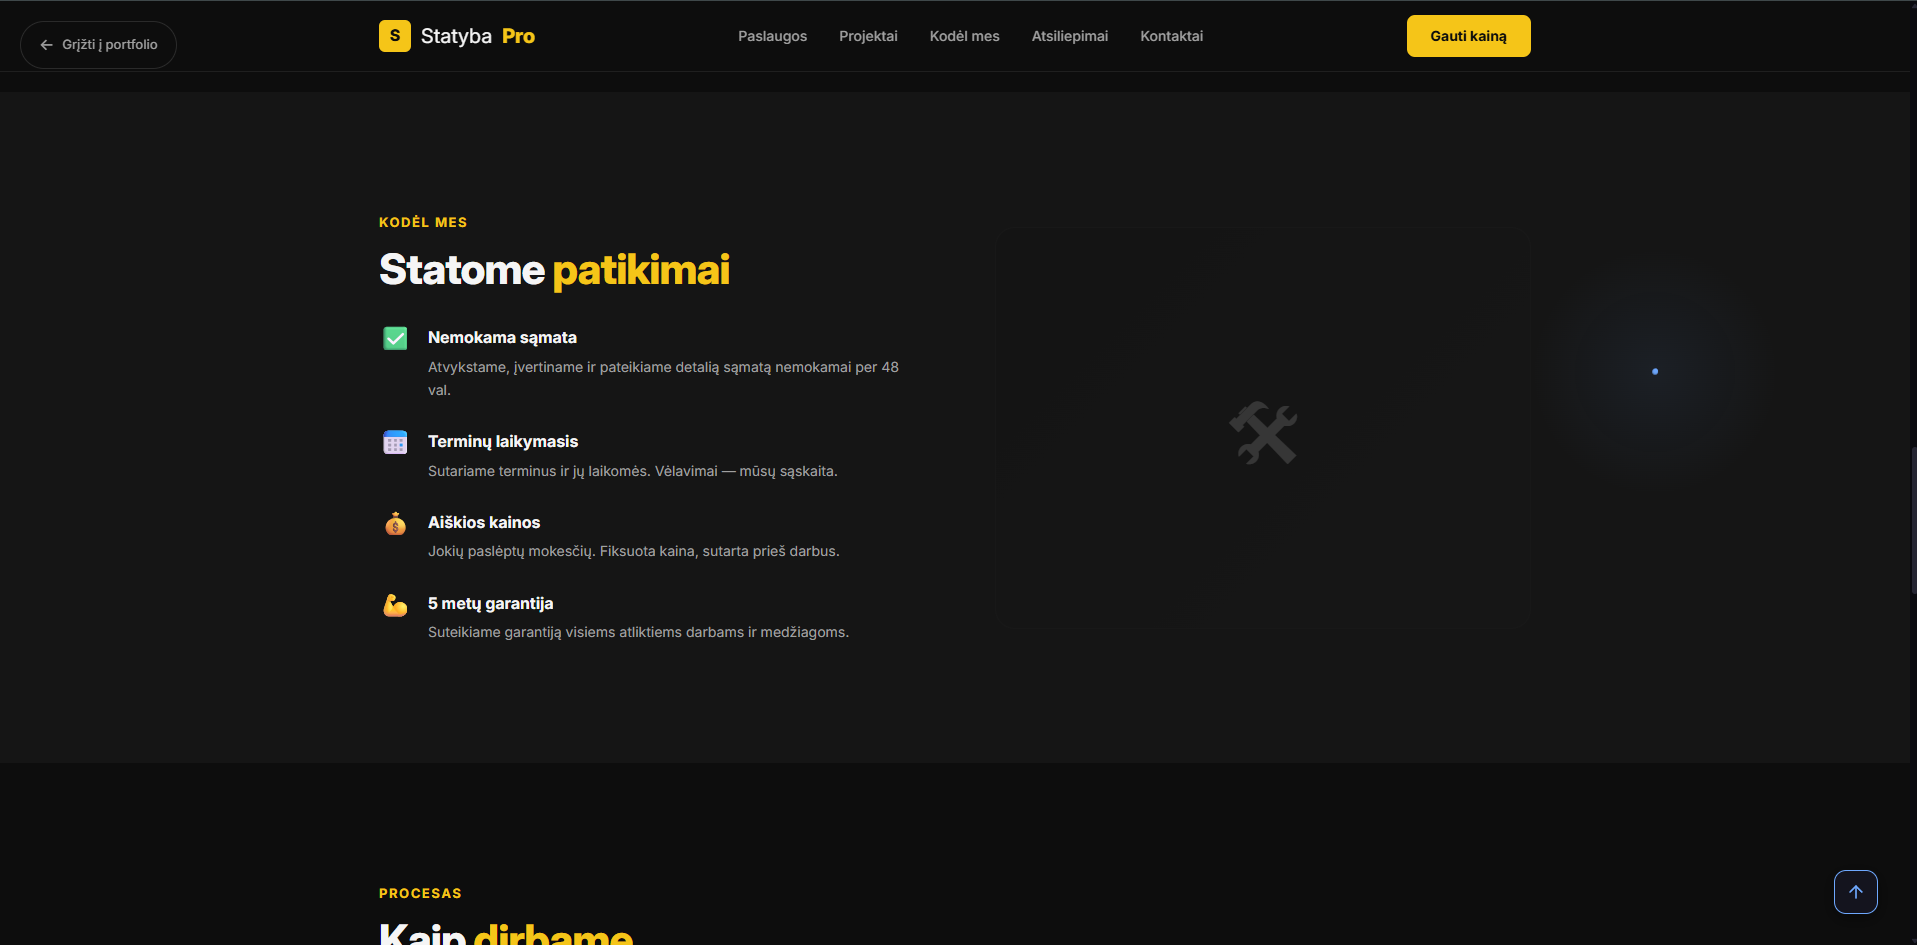Click the yellow S logo icon

(x=394, y=36)
